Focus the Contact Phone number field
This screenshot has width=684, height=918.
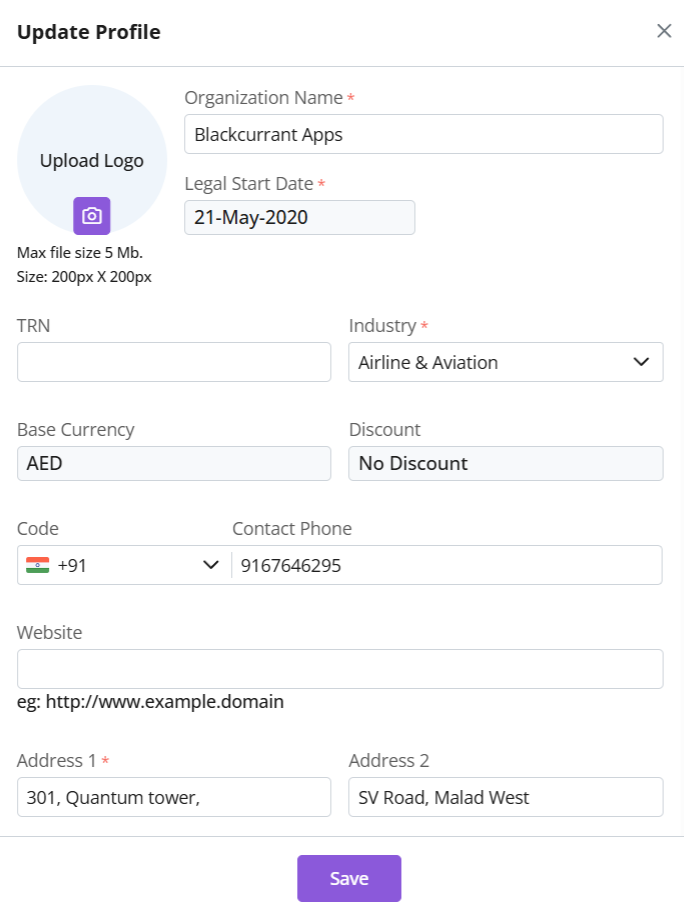[446, 565]
